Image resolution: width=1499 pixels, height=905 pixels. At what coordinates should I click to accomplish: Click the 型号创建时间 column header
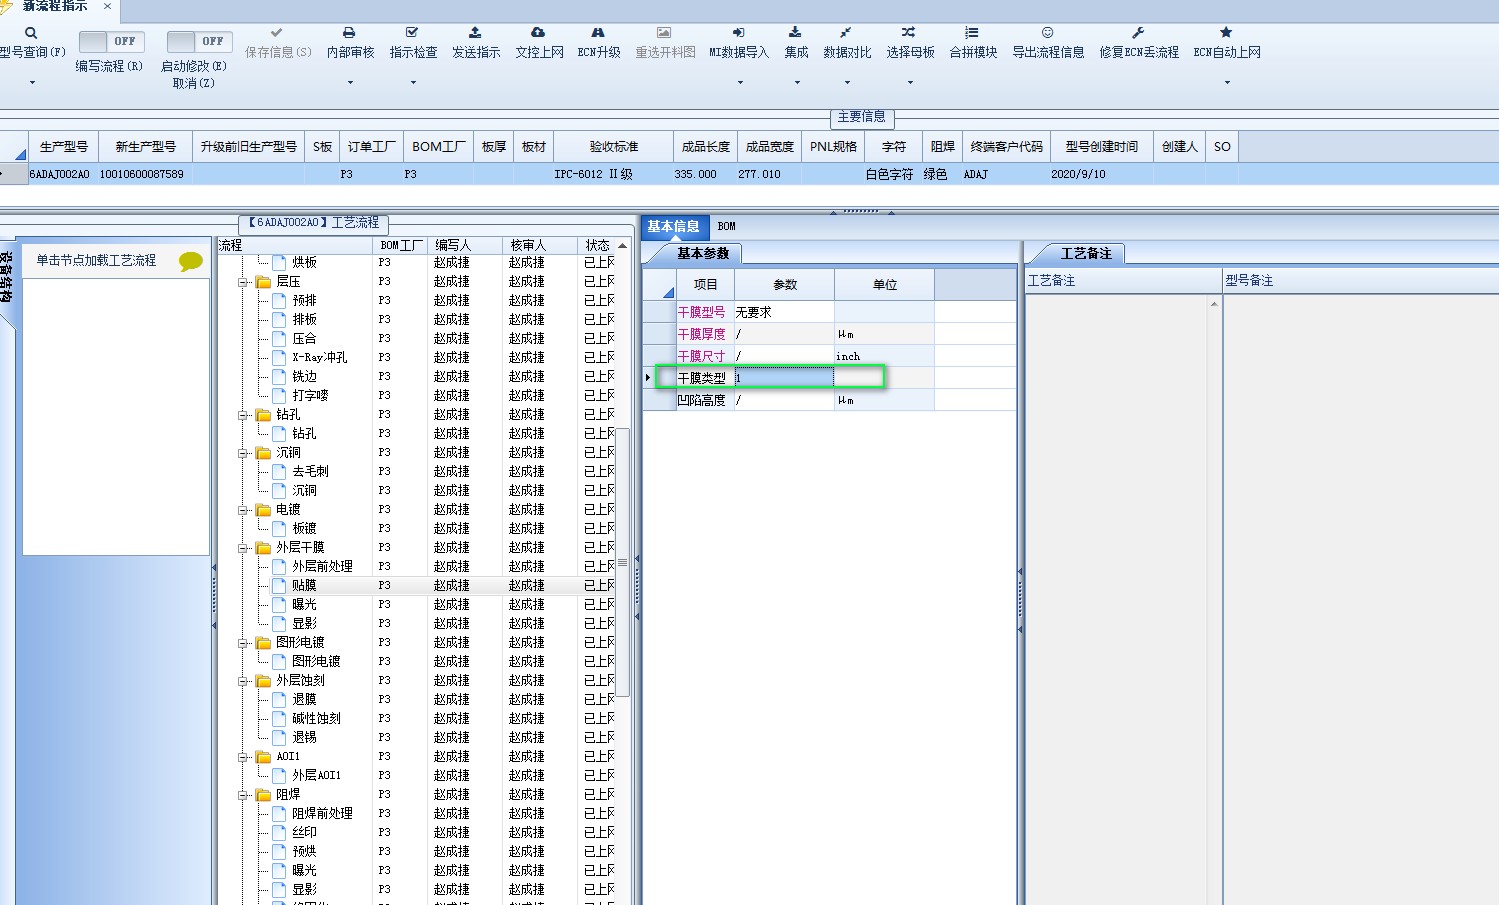1102,146
